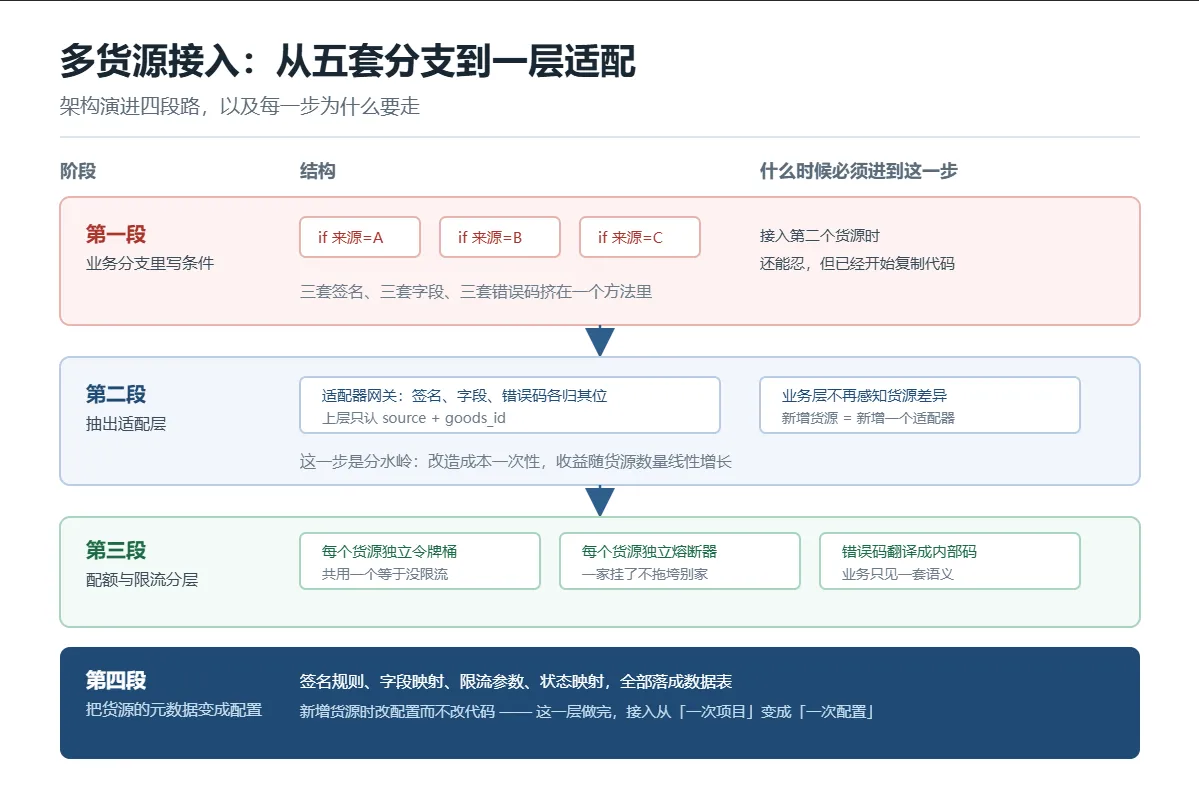Viewport: 1199px width, 799px height.
Task: Select the 第二段 stage heading
Action: click(x=116, y=394)
